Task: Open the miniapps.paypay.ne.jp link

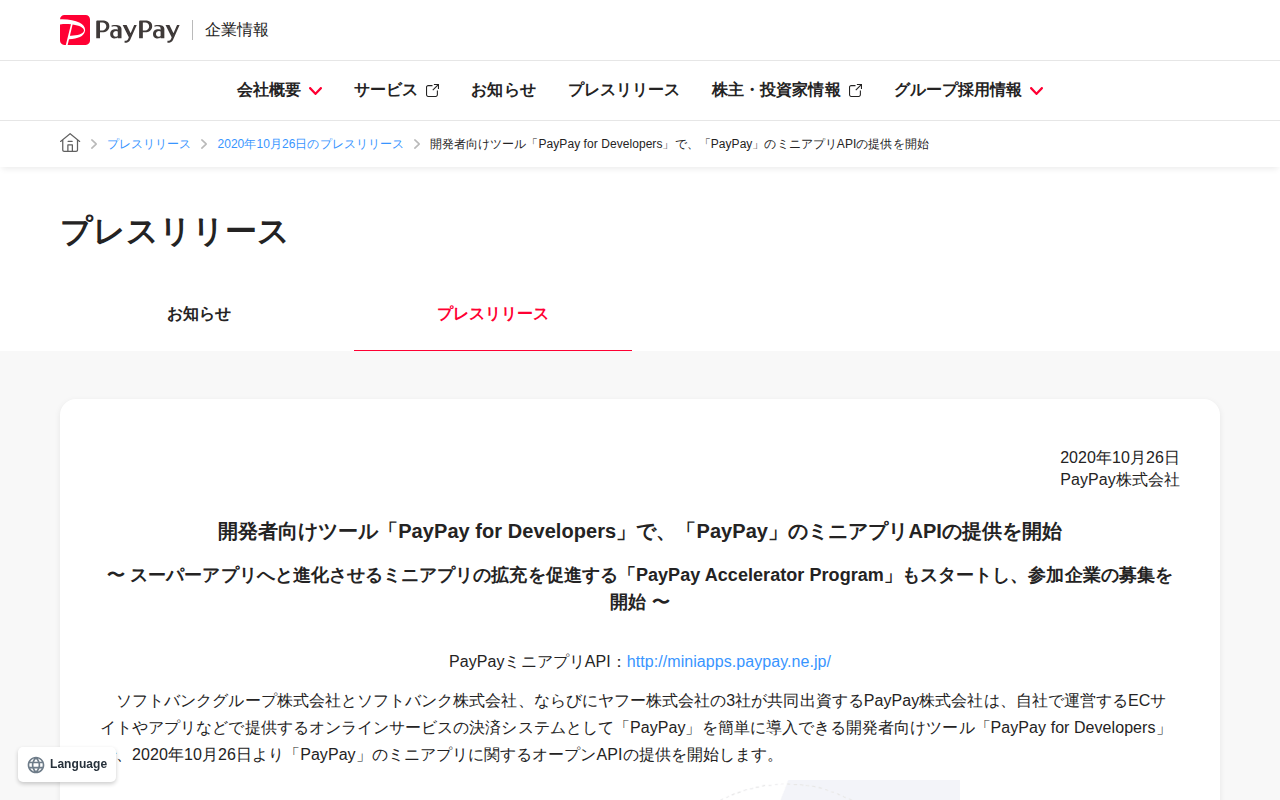Action: (729, 661)
